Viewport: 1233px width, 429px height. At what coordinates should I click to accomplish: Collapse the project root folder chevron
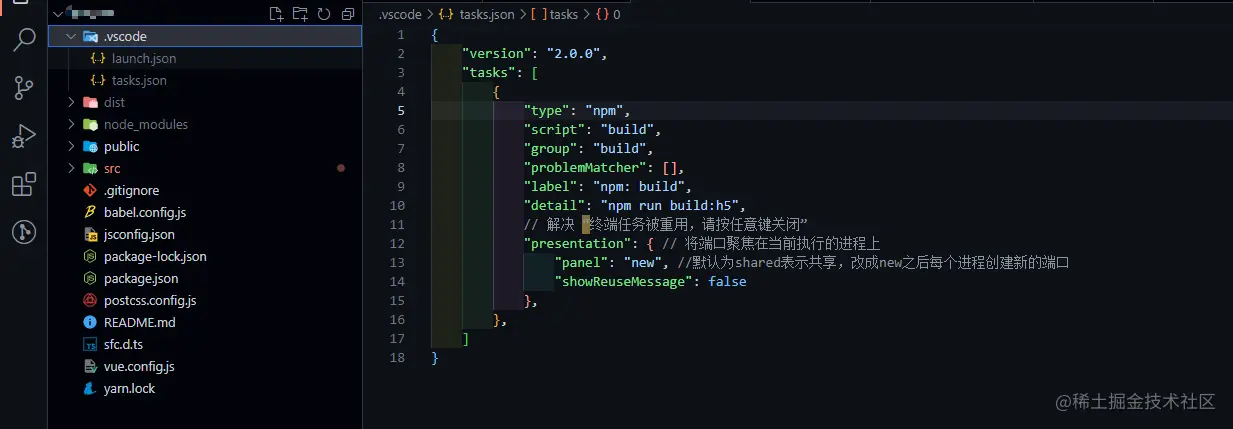click(x=56, y=14)
